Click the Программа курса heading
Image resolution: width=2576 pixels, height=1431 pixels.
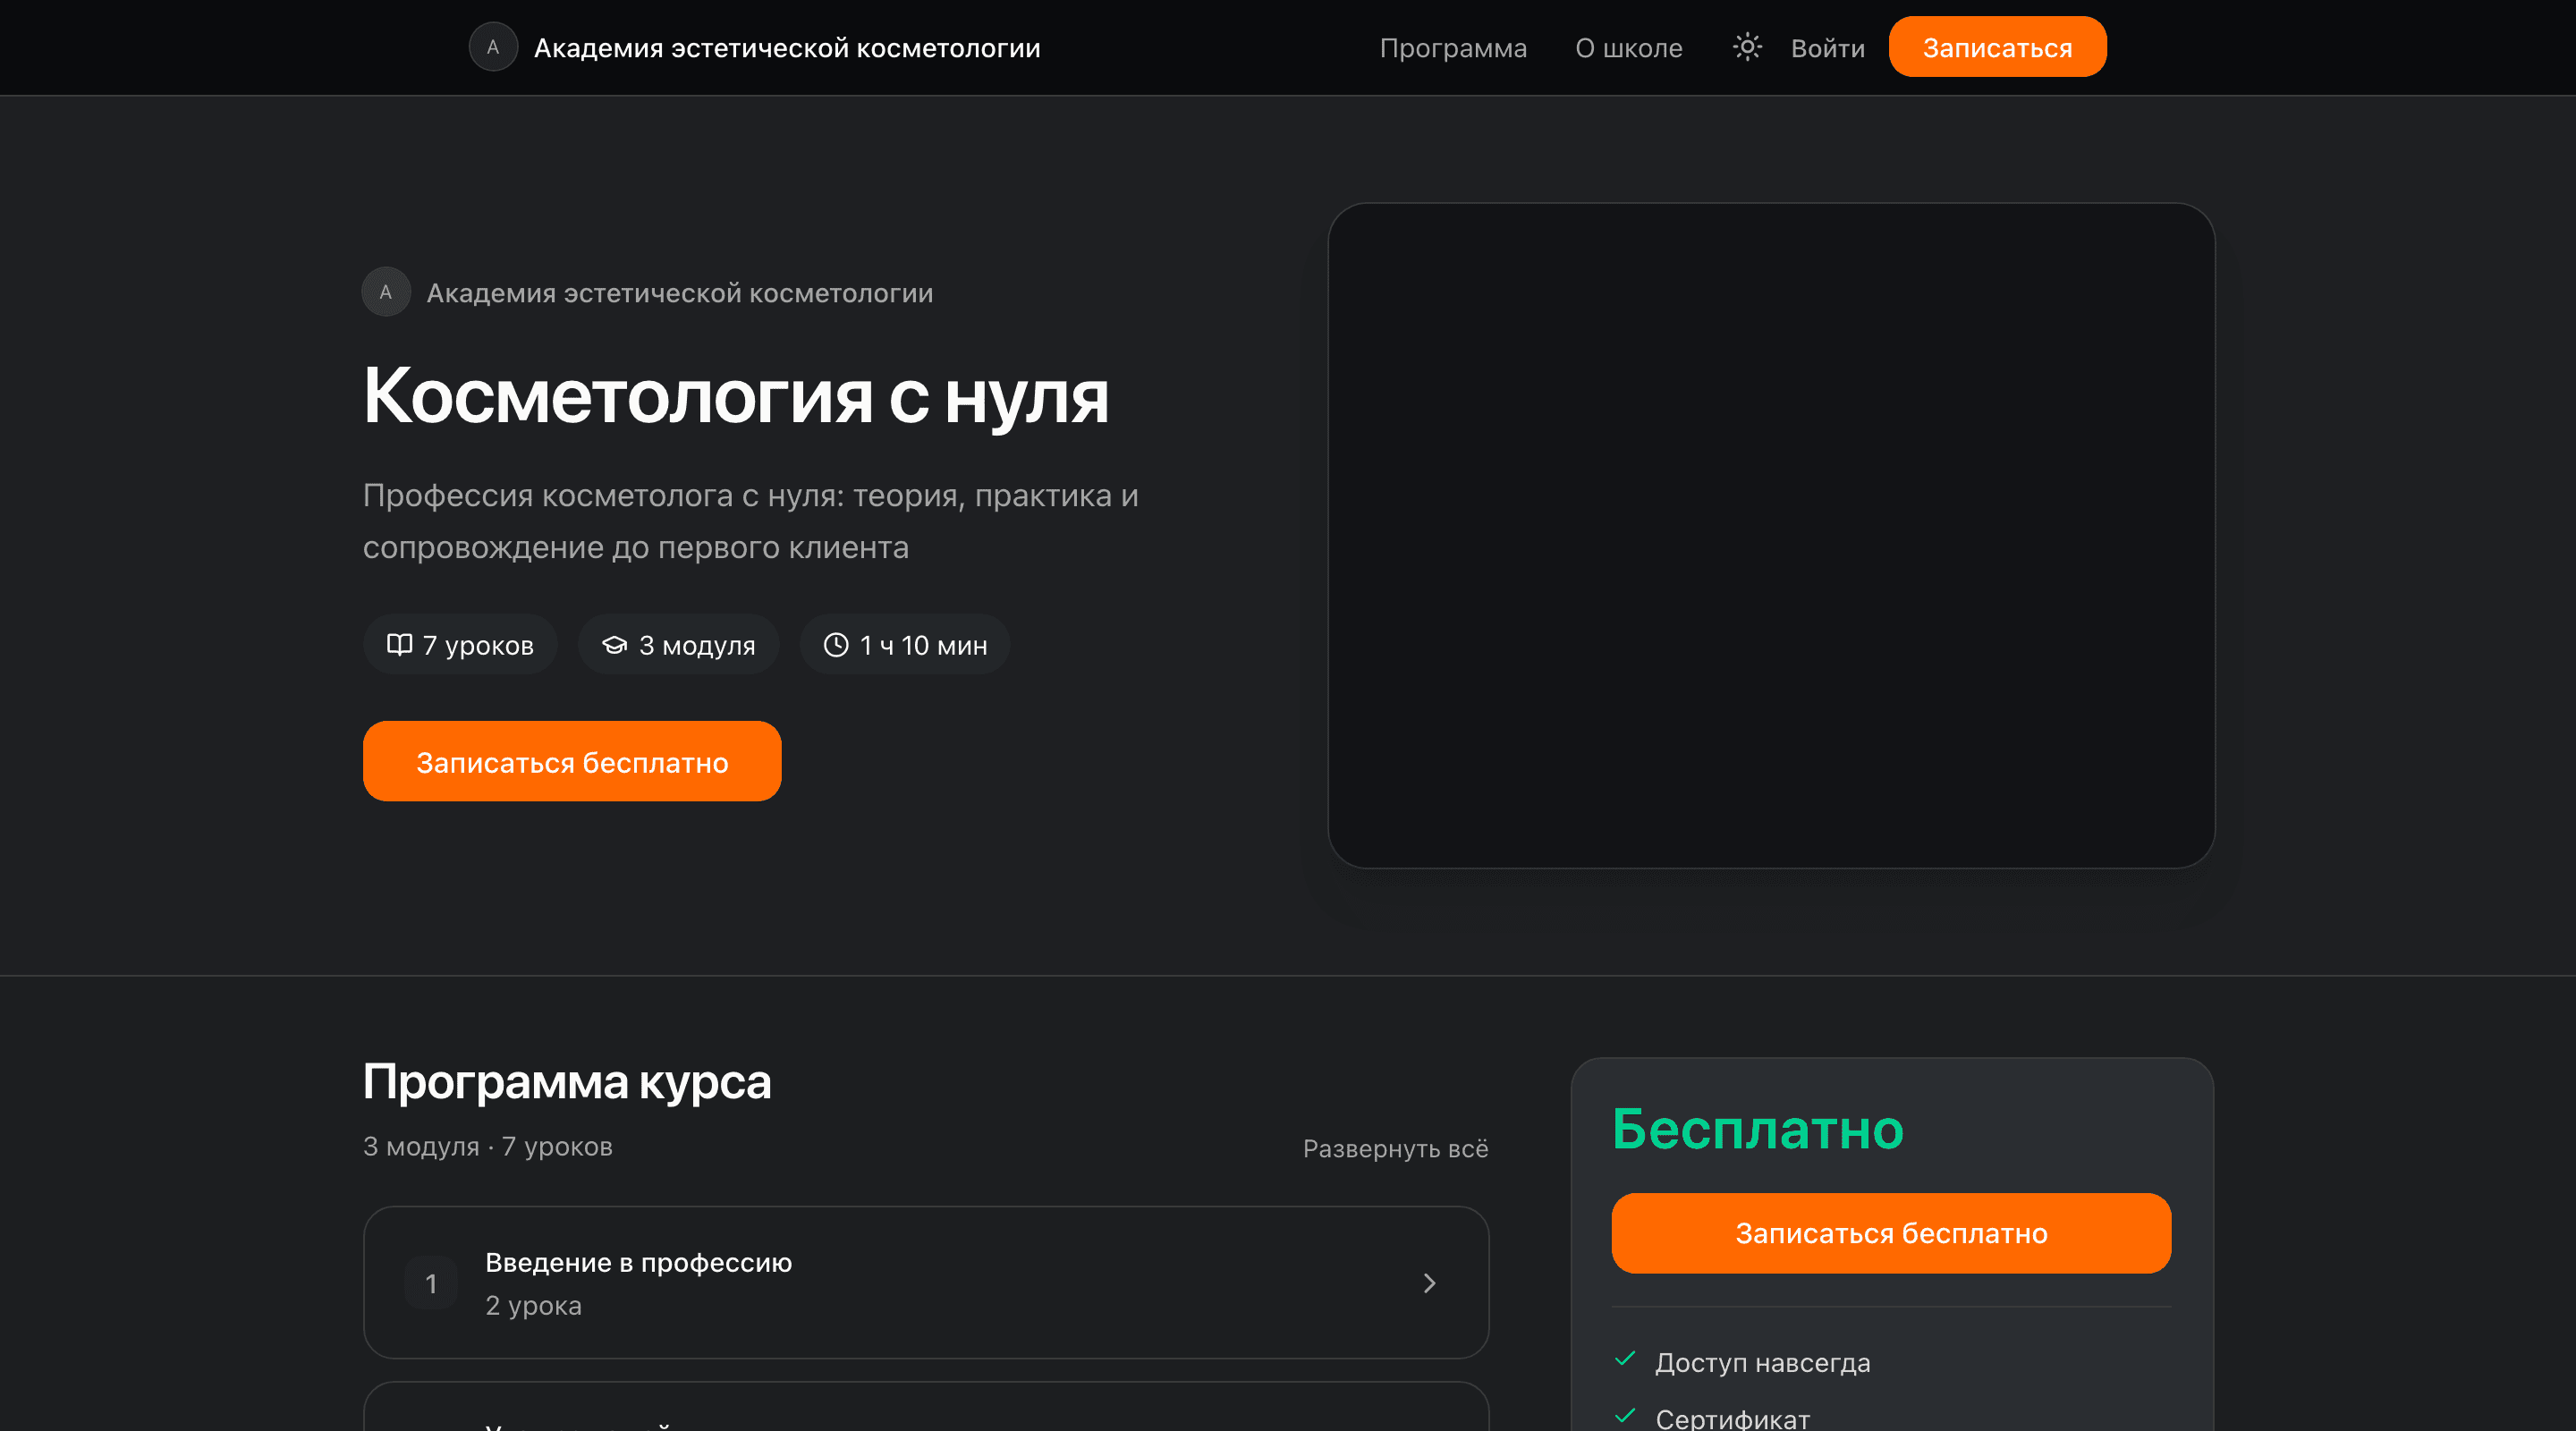(567, 1082)
